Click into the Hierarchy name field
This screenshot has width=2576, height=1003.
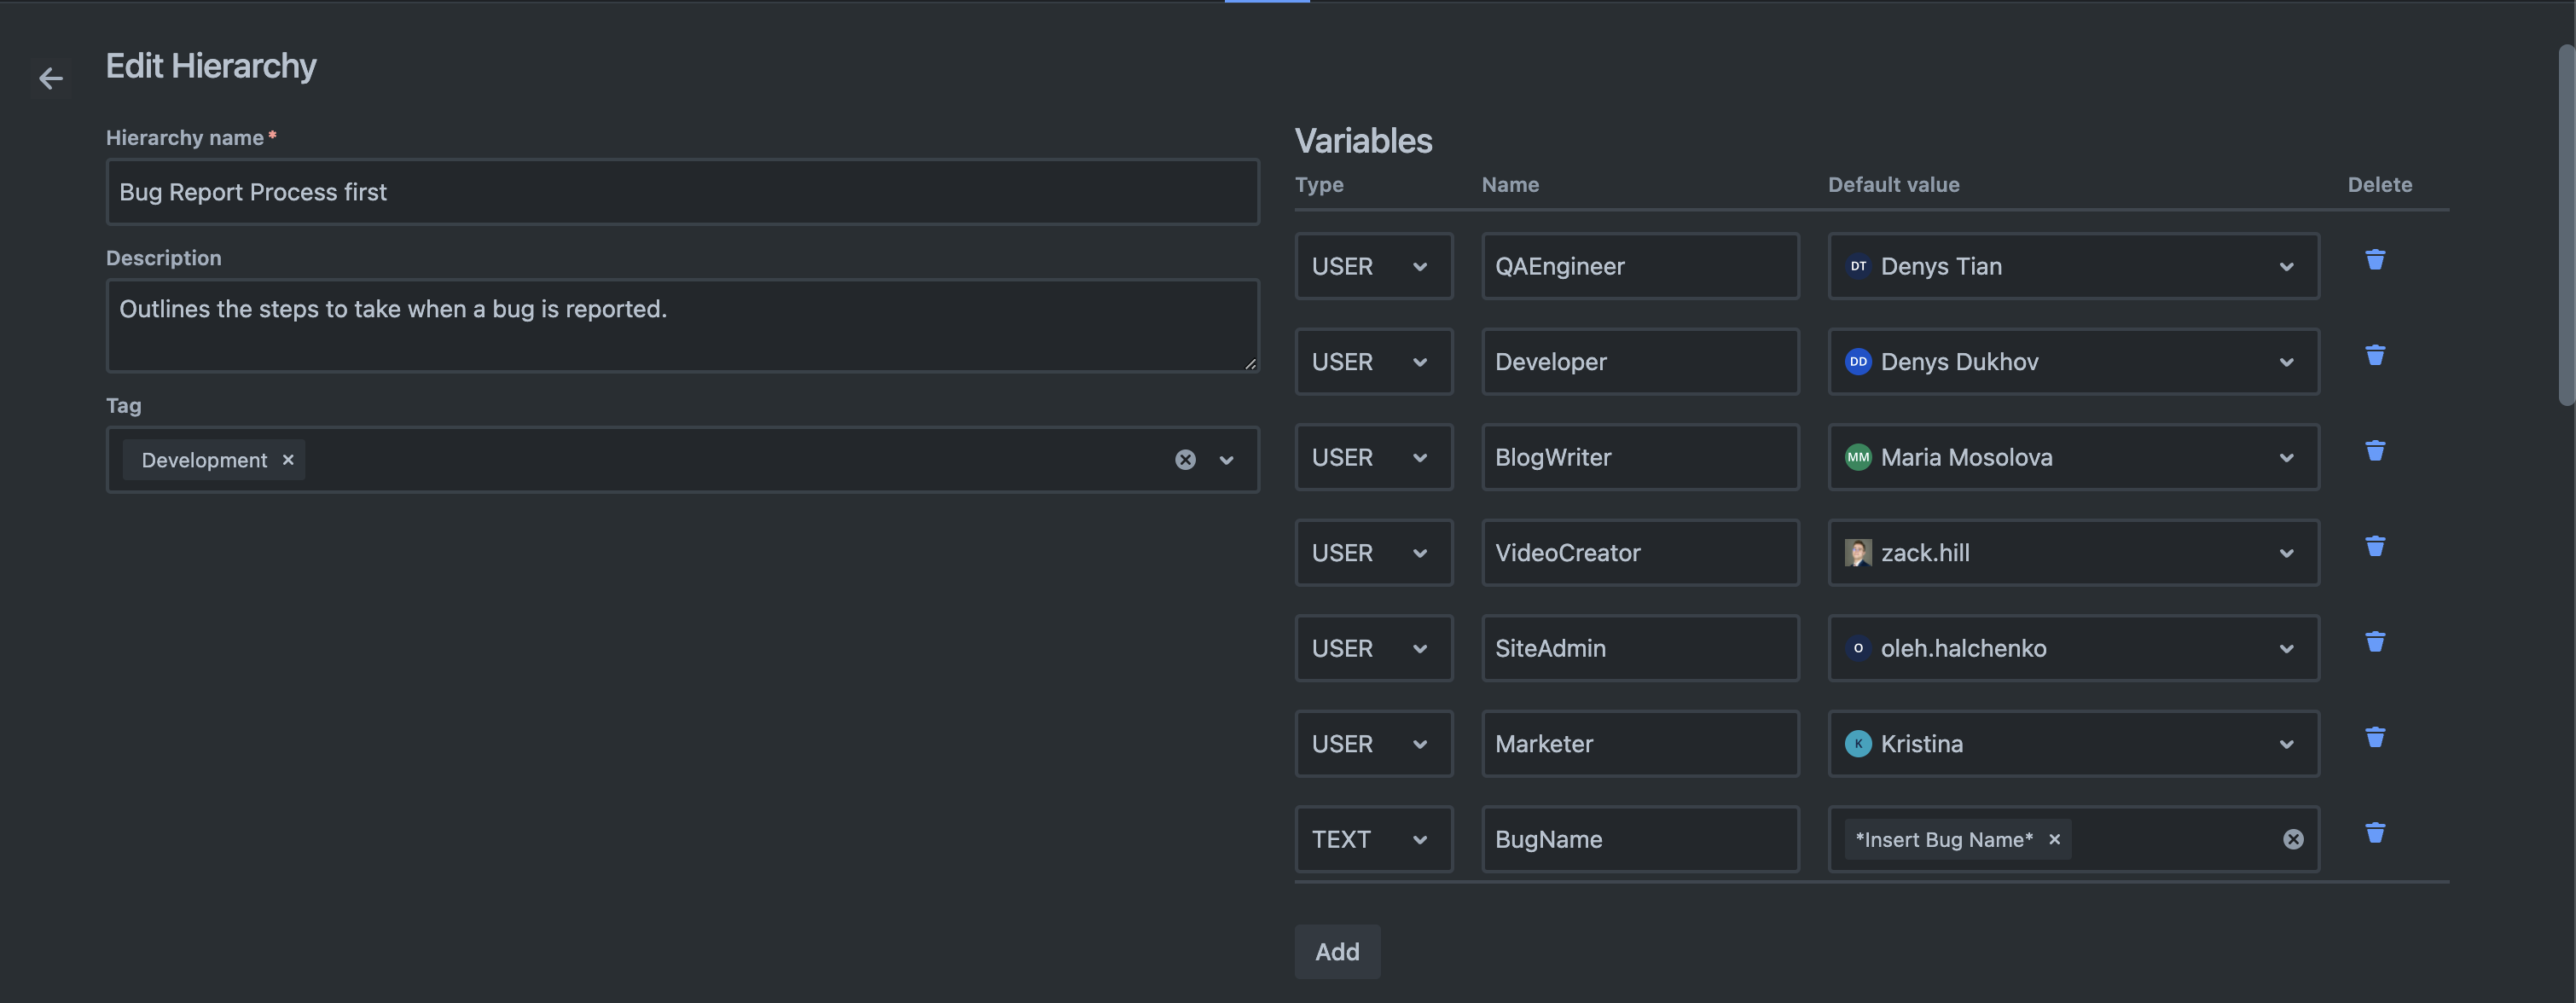(682, 192)
